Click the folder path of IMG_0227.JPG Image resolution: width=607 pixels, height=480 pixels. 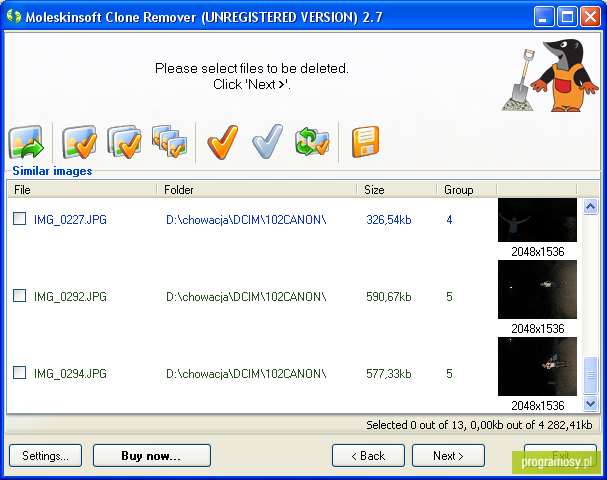pos(246,220)
